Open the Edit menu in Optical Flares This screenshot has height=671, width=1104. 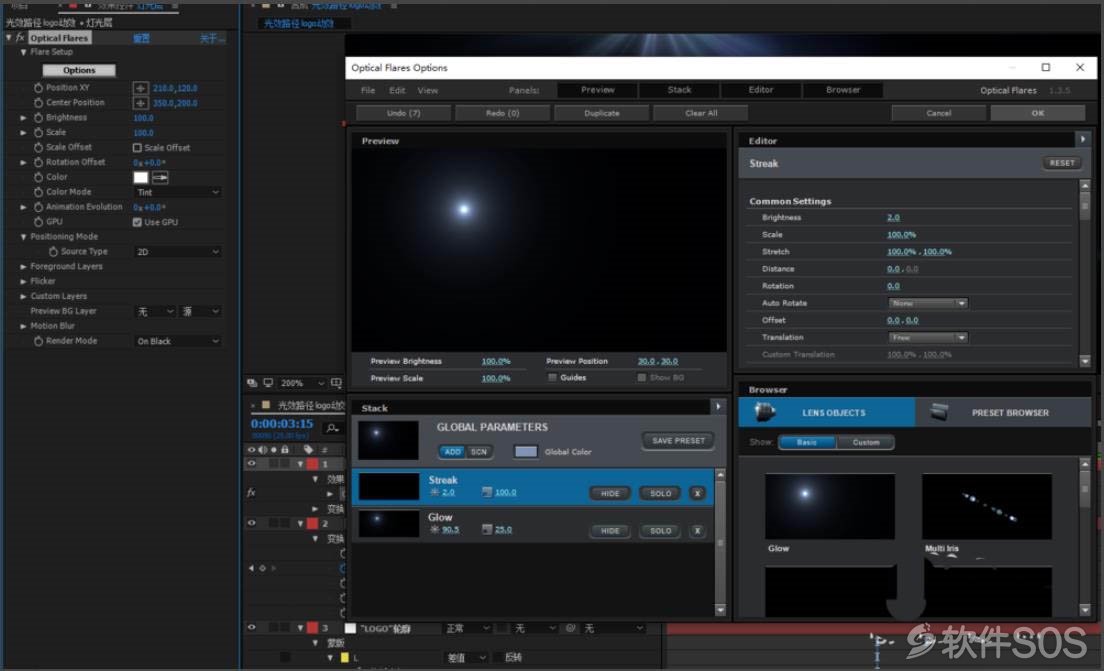pyautogui.click(x=397, y=90)
